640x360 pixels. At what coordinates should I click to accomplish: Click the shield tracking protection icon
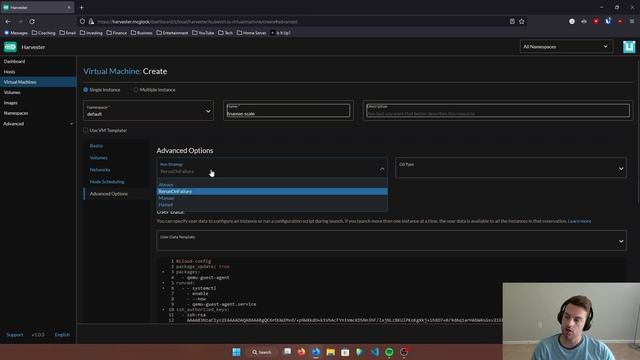point(82,21)
